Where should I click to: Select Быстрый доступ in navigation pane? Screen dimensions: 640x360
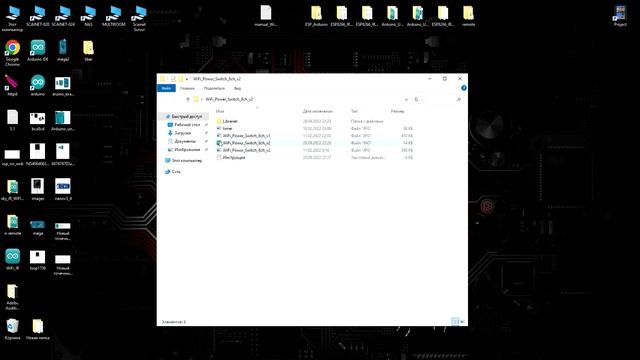[184, 116]
